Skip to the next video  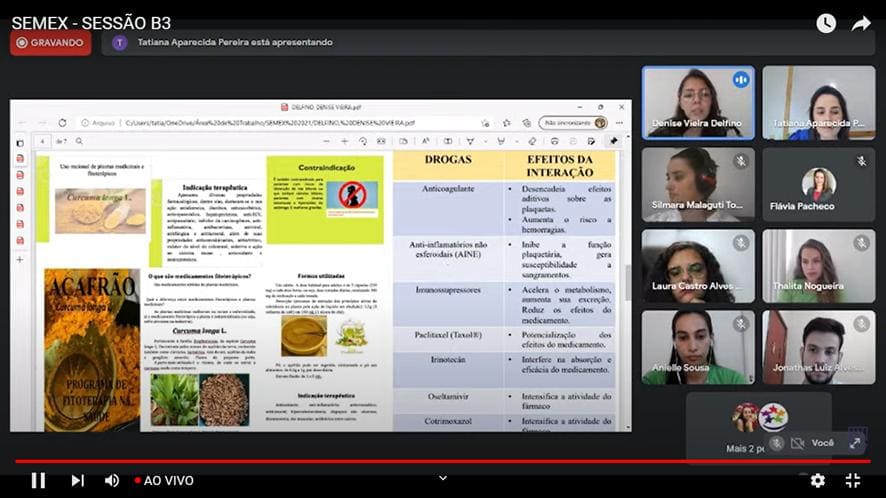(77, 480)
